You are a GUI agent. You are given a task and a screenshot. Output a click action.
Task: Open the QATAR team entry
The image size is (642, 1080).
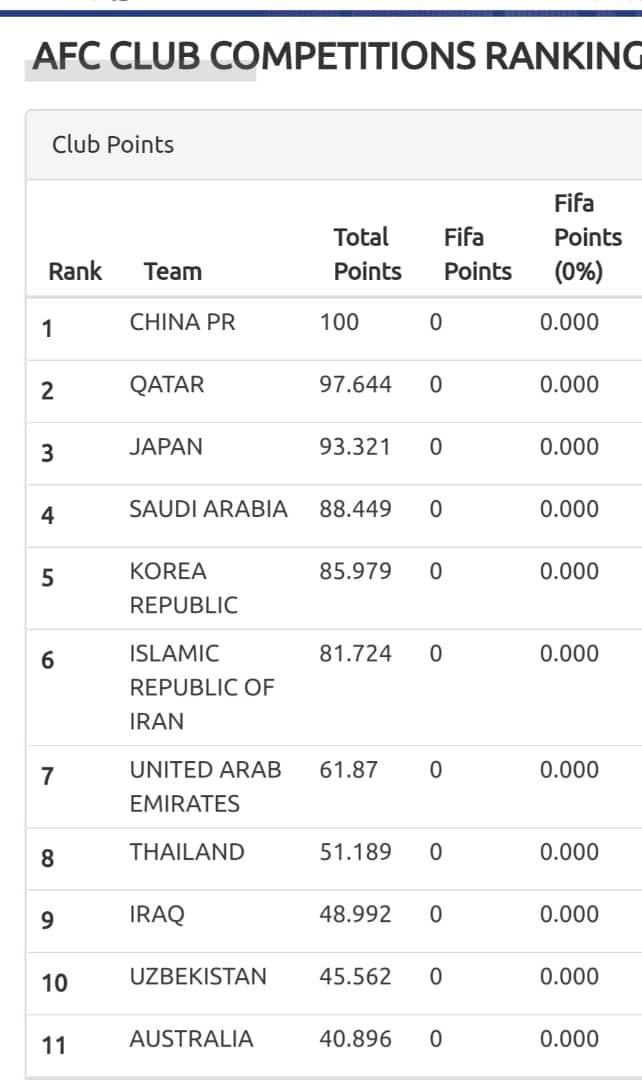pos(166,385)
